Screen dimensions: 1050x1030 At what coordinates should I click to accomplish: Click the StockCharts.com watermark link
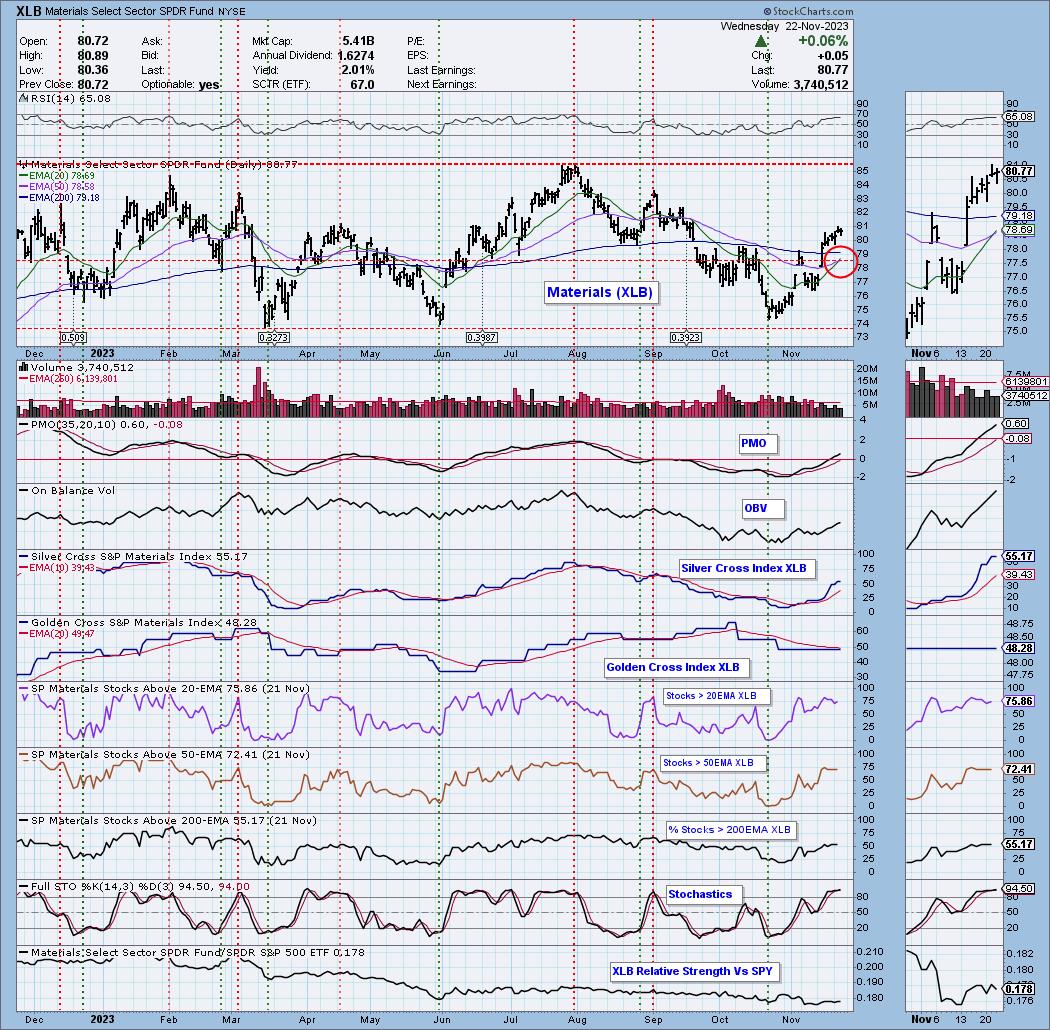tap(808, 11)
